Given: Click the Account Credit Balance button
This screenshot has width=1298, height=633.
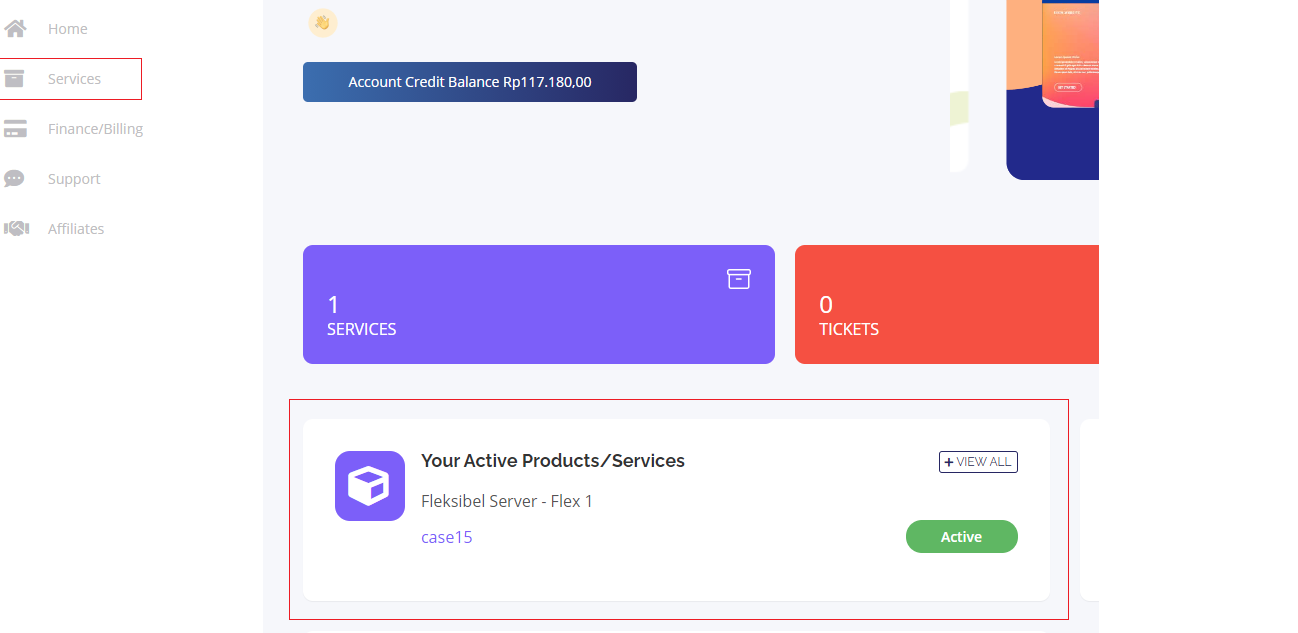Looking at the screenshot, I should pos(469,82).
